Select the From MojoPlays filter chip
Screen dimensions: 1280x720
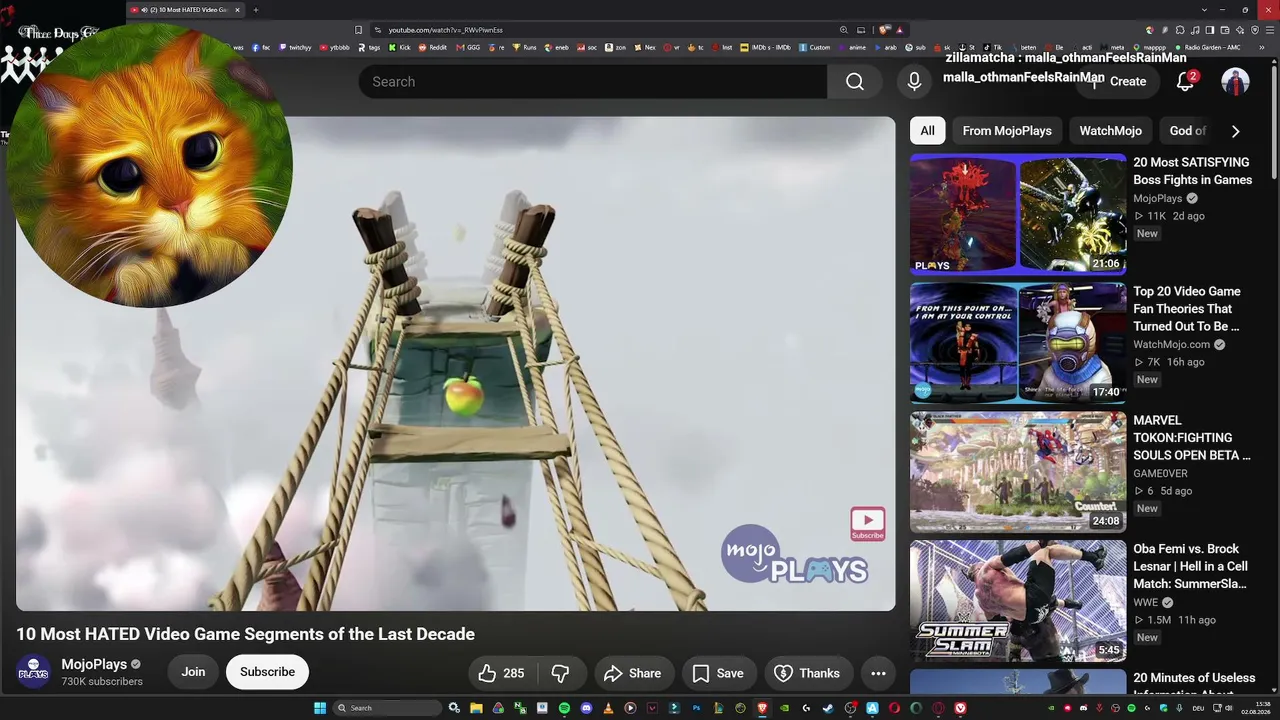click(x=1007, y=131)
